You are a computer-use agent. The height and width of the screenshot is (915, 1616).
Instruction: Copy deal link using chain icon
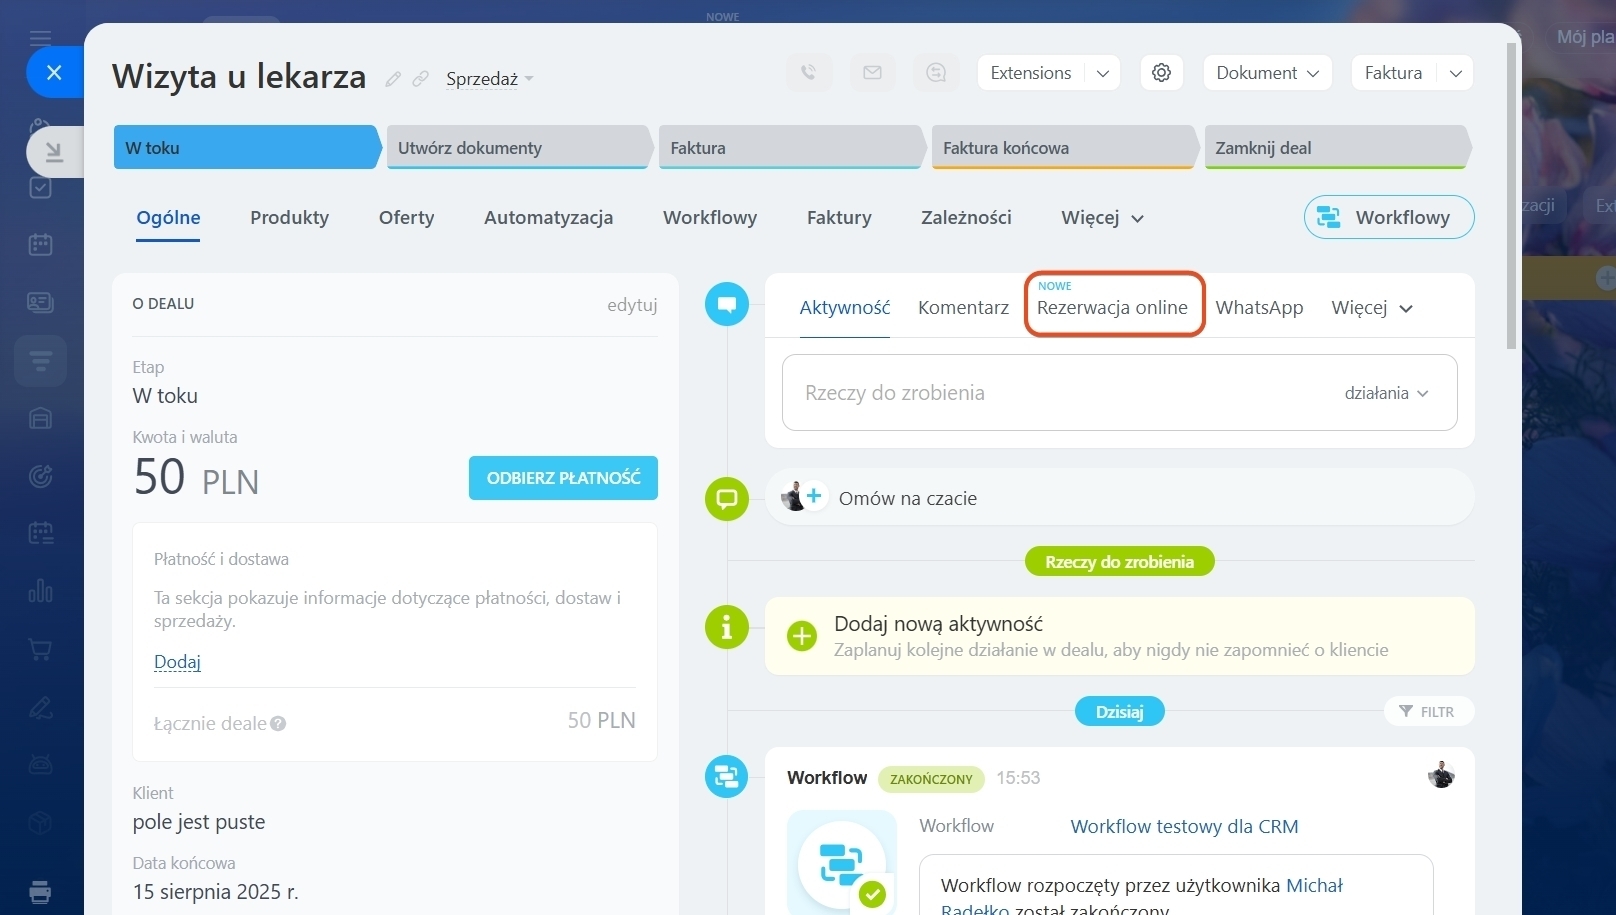421,79
